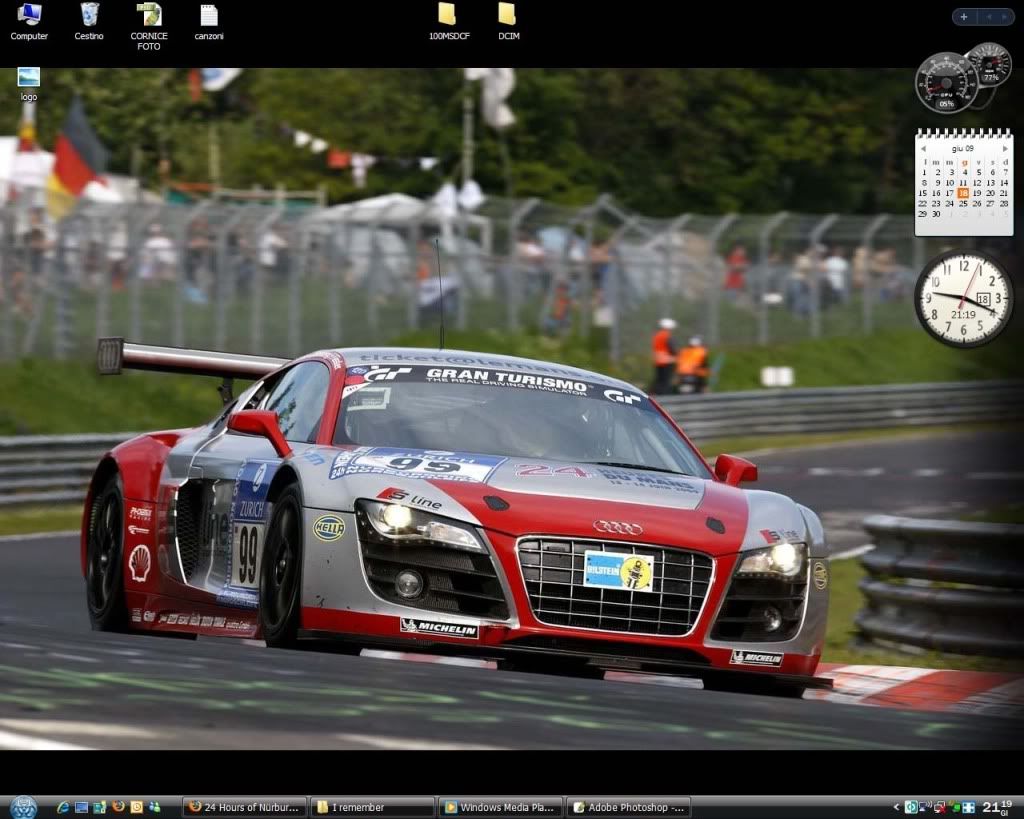Click the Show Desktop Quick Launch icon
This screenshot has height=819, width=1024.
[82, 807]
